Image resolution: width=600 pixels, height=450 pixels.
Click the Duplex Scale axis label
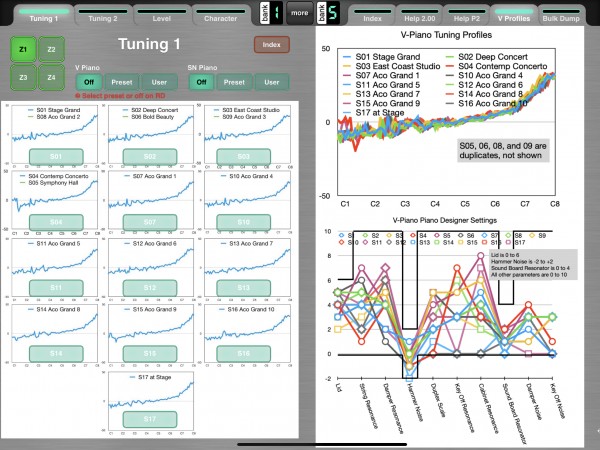point(438,399)
